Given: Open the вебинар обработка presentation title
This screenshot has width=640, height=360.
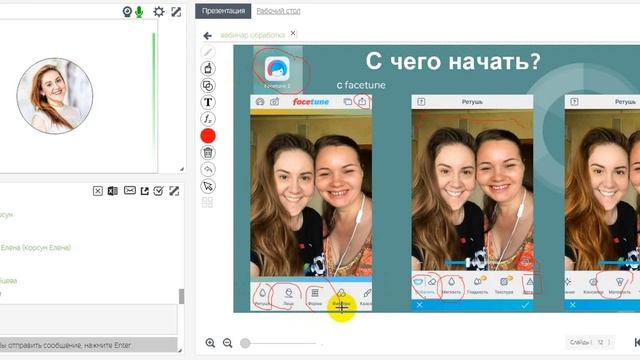Looking at the screenshot, I should pos(252,35).
